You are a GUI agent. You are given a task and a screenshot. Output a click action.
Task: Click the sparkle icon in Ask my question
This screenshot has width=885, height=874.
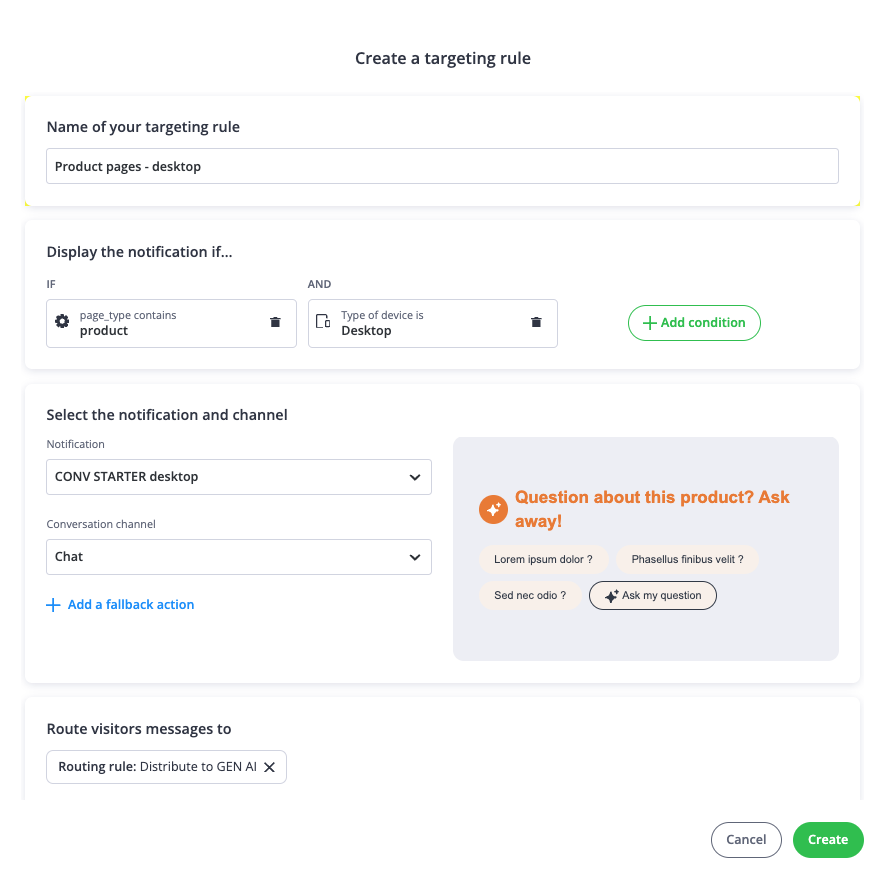click(x=611, y=596)
